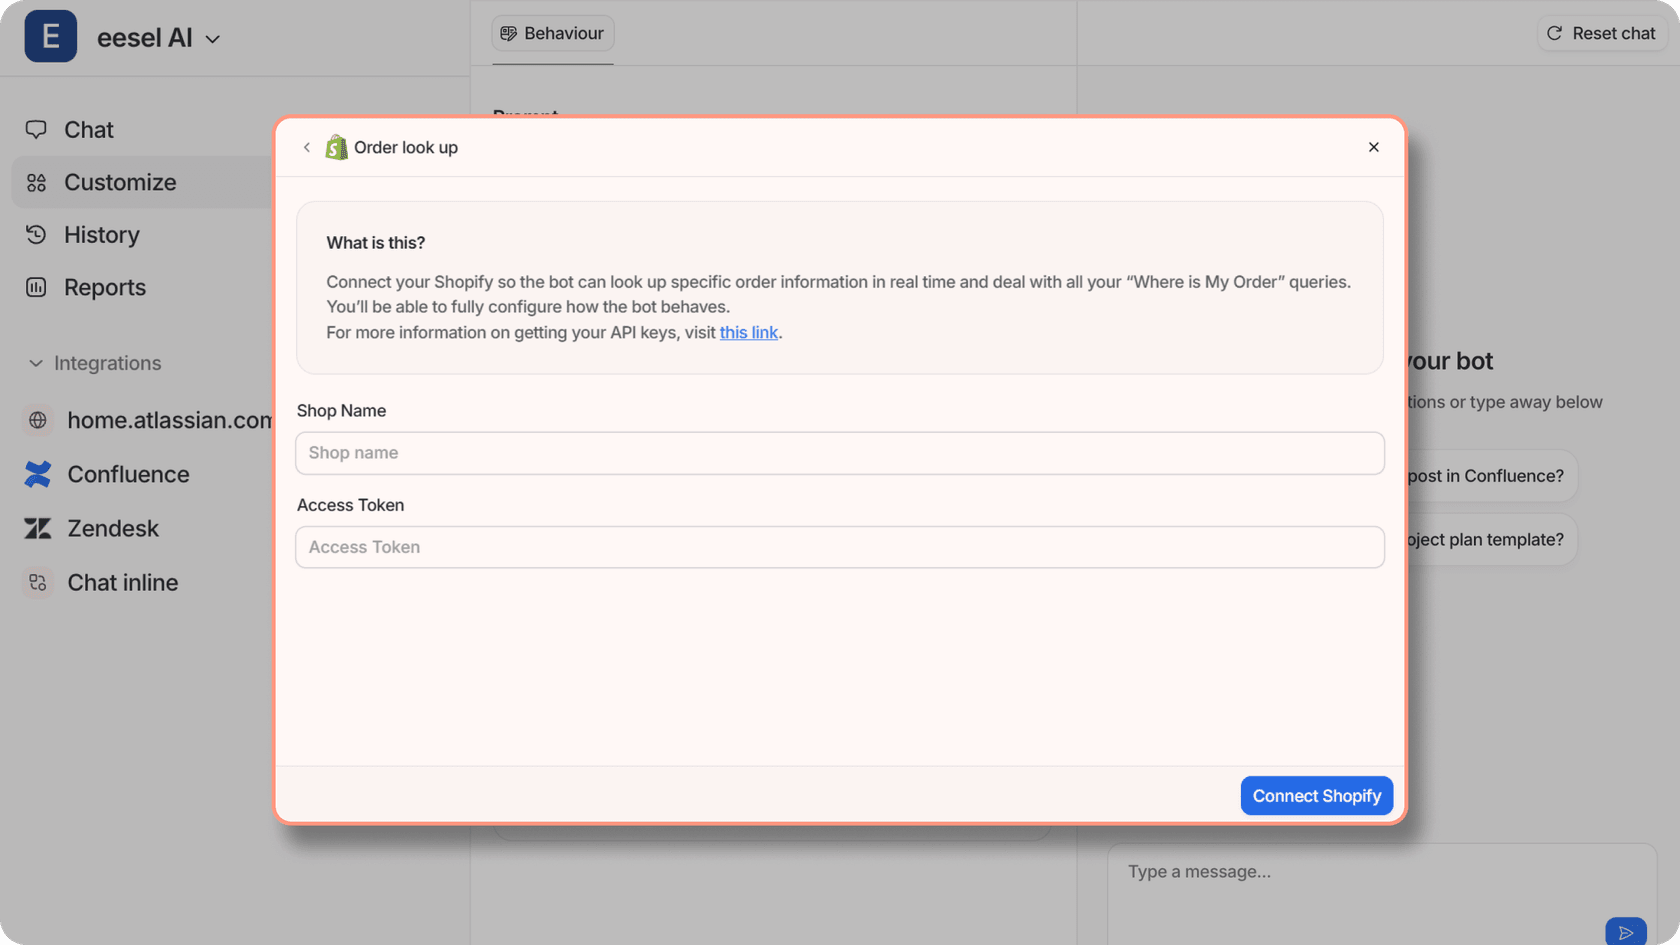Focus the Shop name input field
This screenshot has height=945, width=1680.
coord(840,453)
